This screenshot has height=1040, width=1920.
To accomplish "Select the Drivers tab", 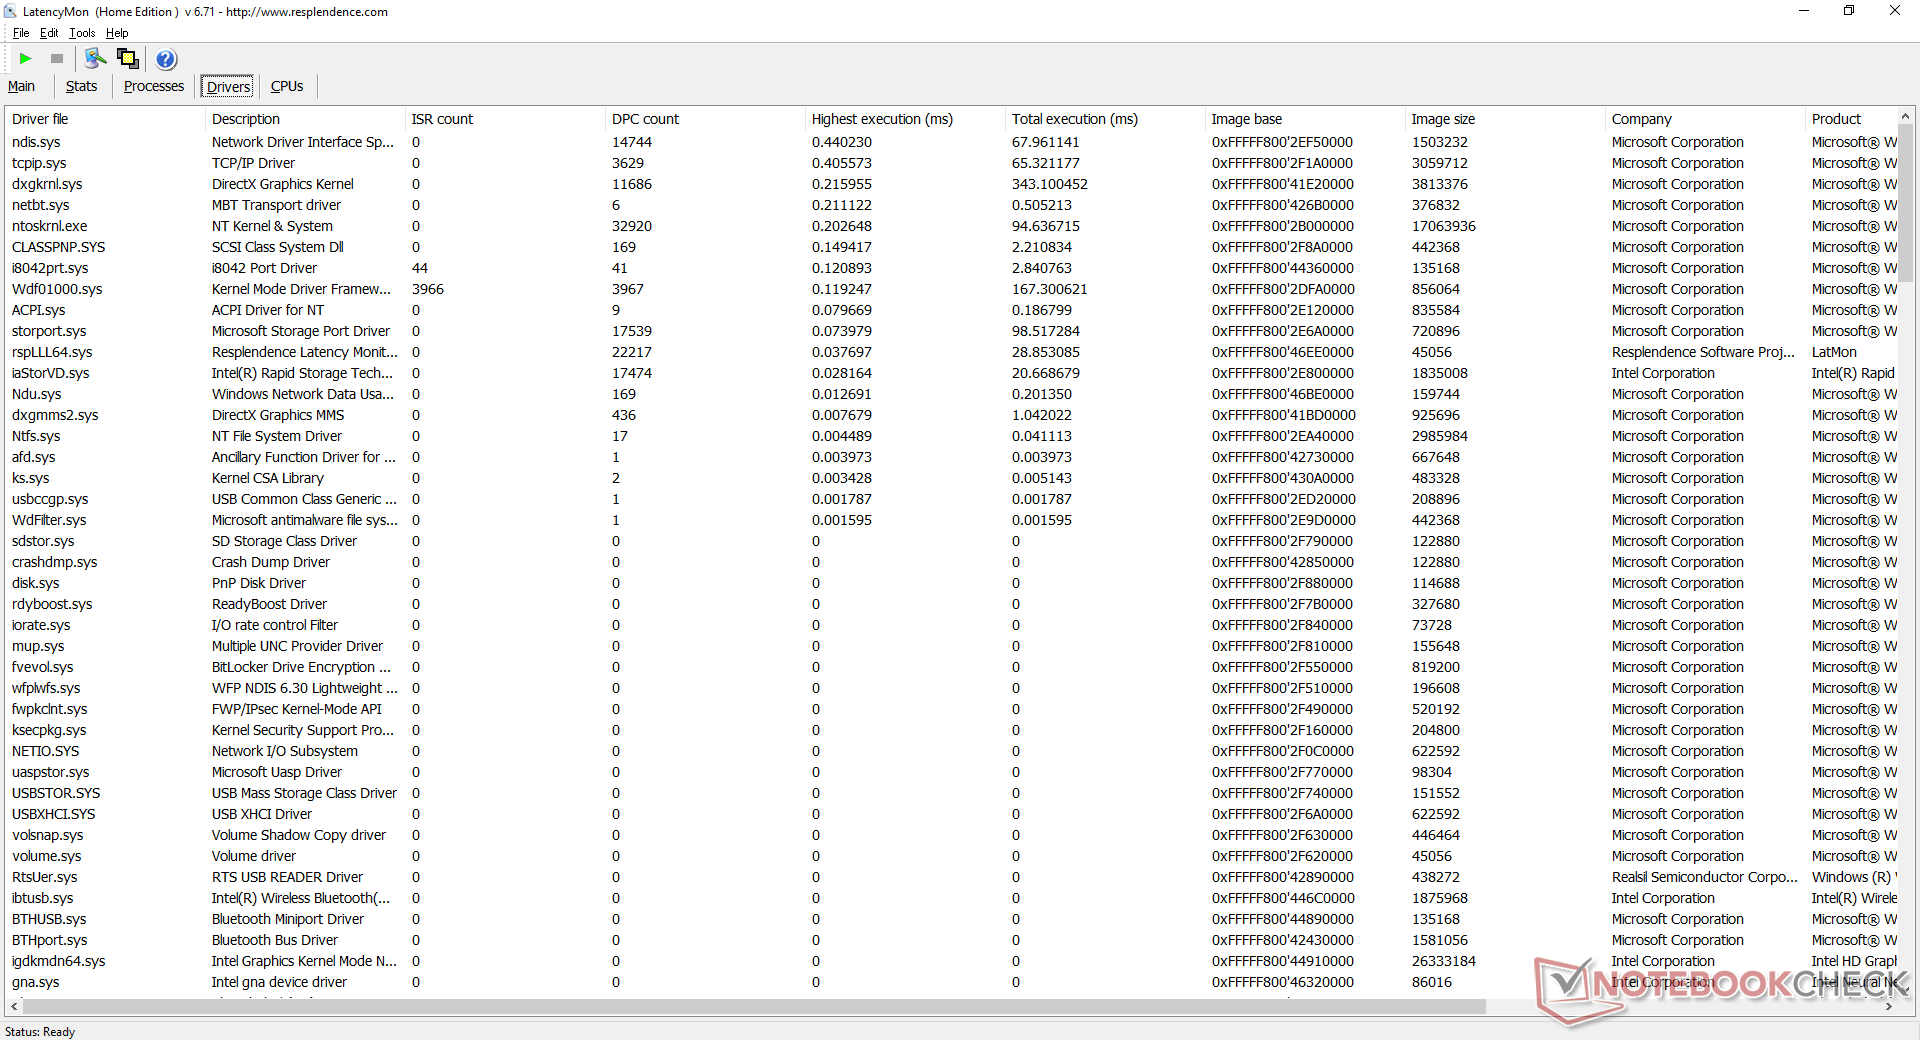I will click(x=228, y=87).
